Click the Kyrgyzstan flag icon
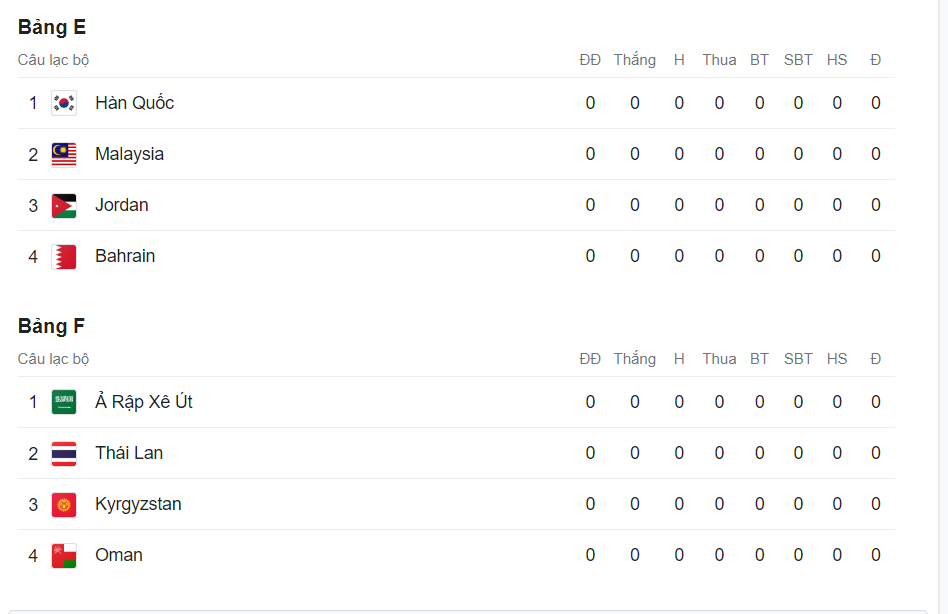Screen dimensions: 948x614 (64, 504)
